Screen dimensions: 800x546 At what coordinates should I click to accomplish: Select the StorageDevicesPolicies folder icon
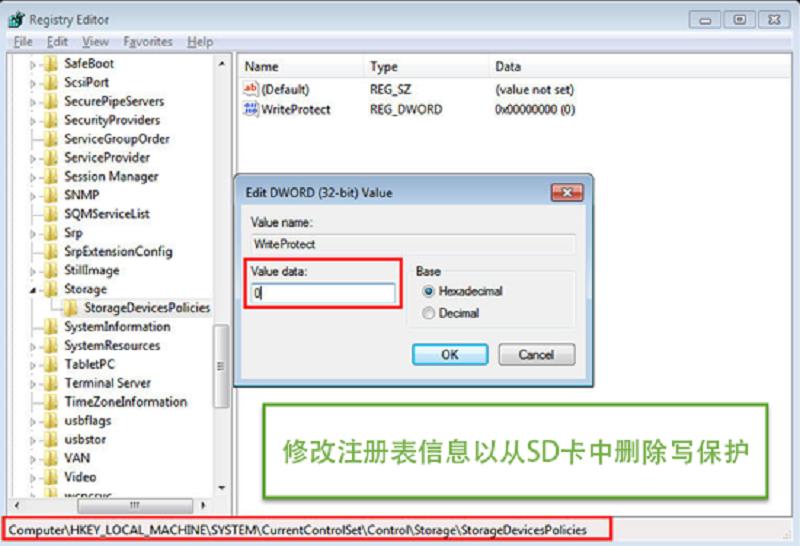point(70,307)
